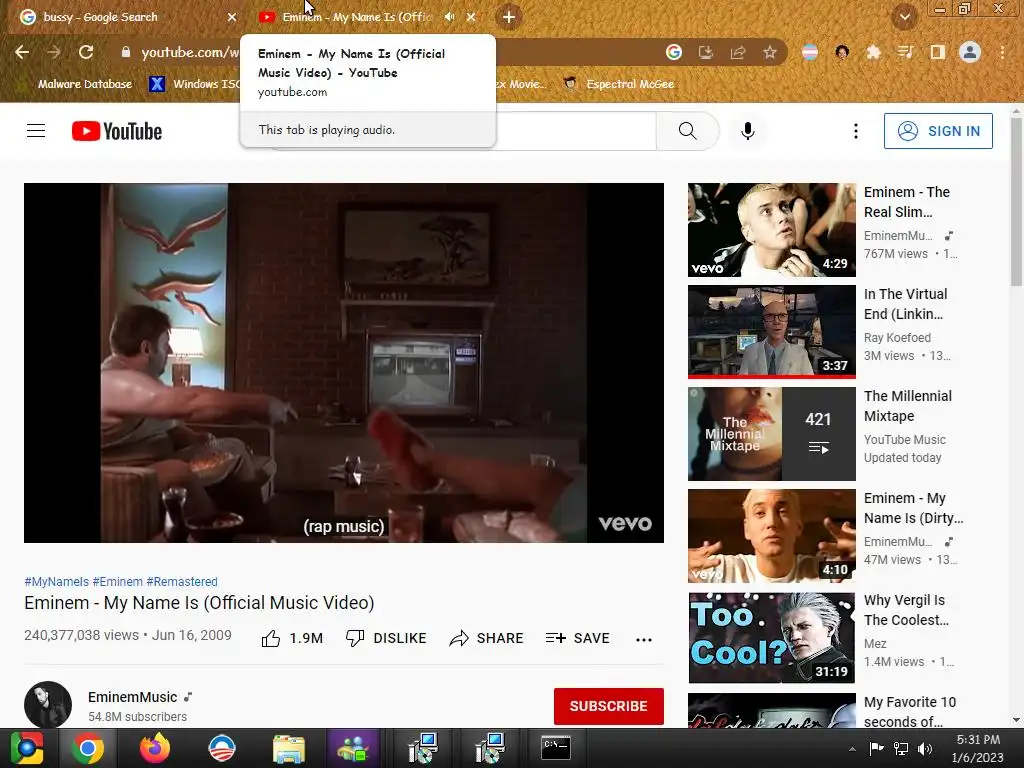The image size is (1024, 768).
Task: Open the EminemMusic channel avatar
Action: (x=48, y=705)
